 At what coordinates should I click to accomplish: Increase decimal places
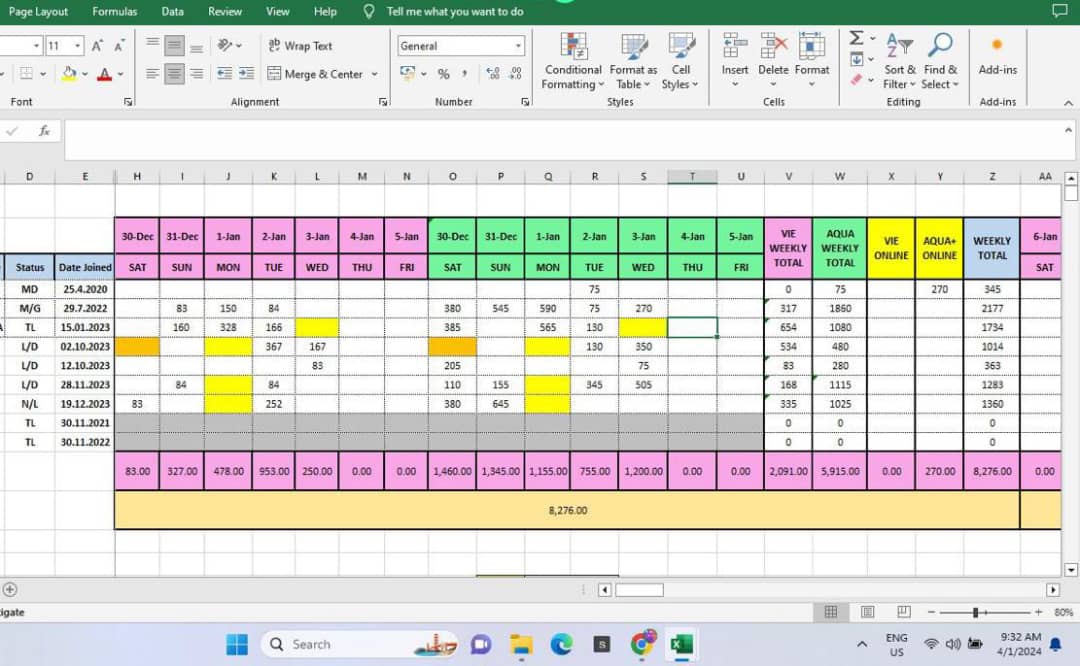[x=492, y=74]
